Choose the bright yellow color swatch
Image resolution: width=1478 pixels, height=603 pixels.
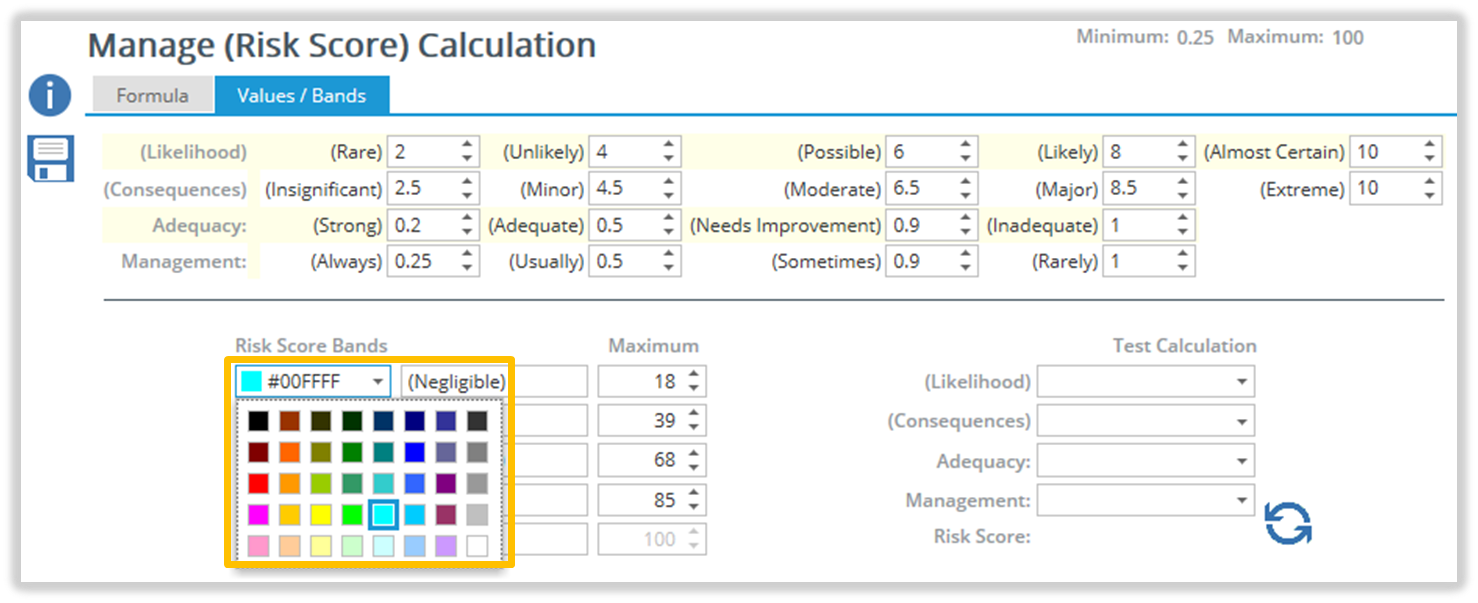click(x=321, y=515)
